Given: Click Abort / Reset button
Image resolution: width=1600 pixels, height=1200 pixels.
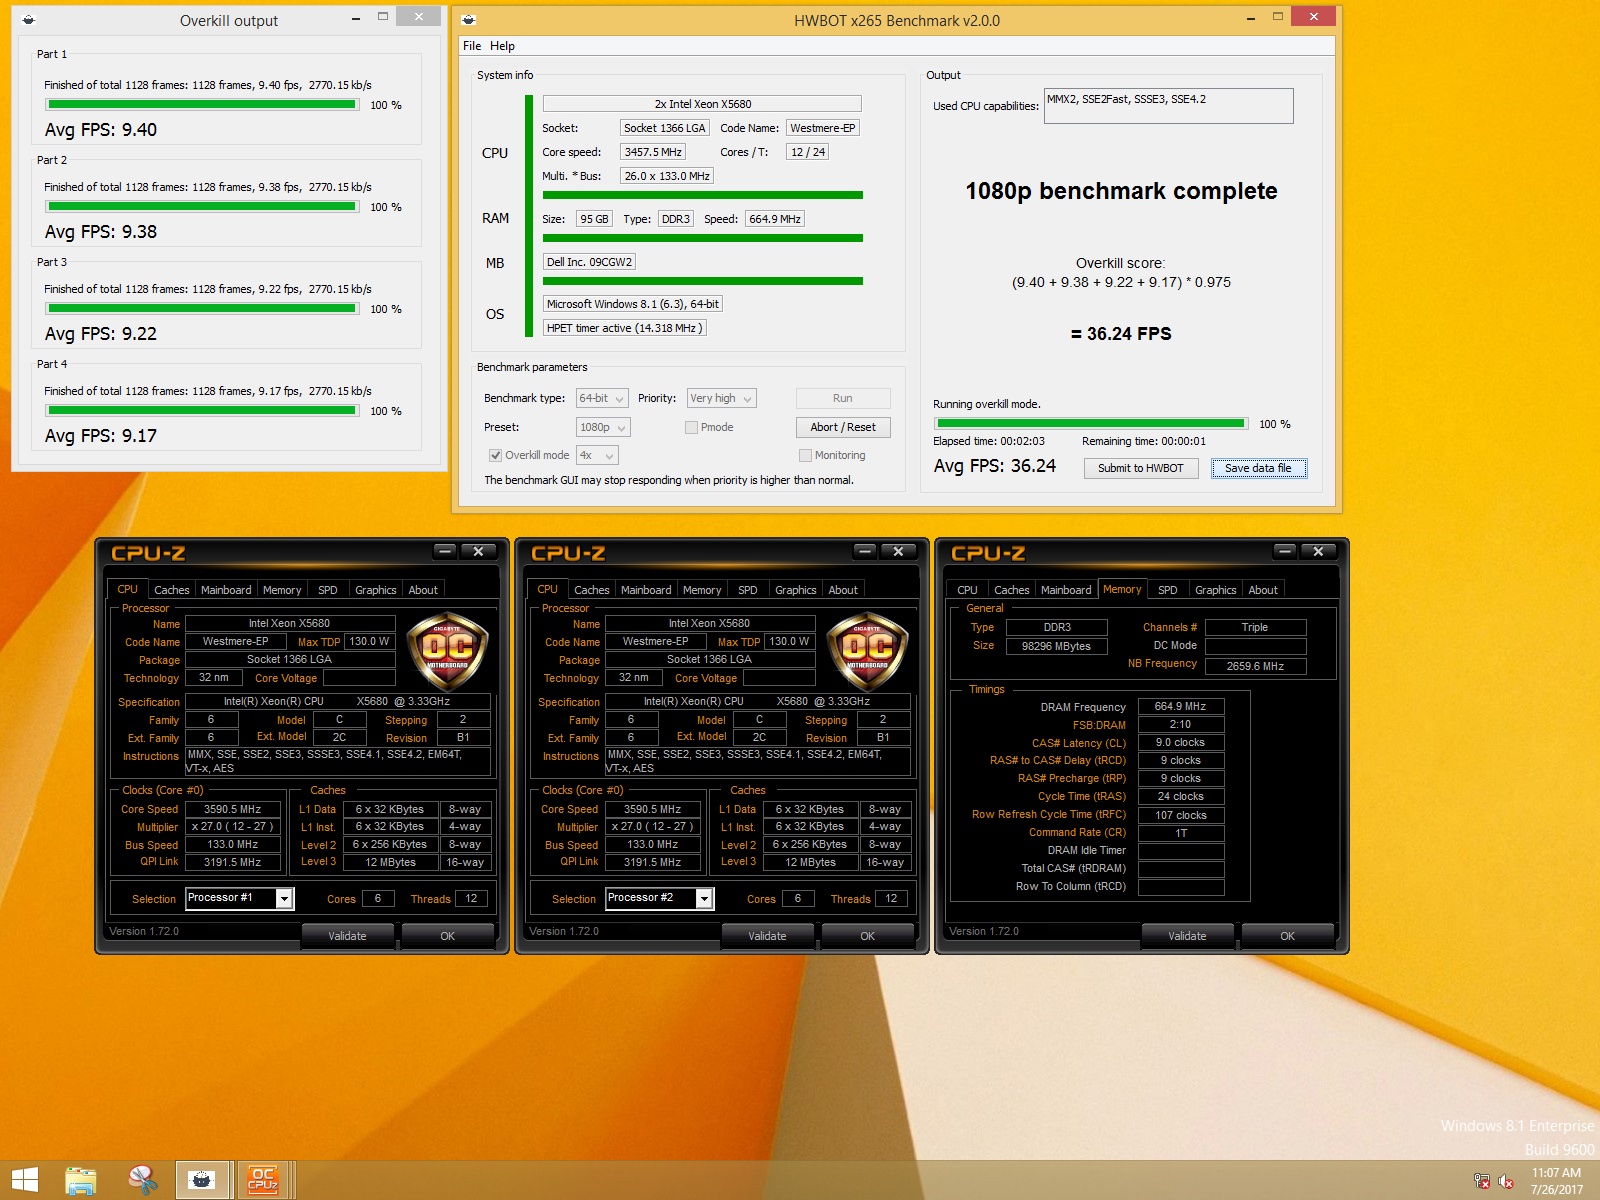Looking at the screenshot, I should tap(843, 427).
